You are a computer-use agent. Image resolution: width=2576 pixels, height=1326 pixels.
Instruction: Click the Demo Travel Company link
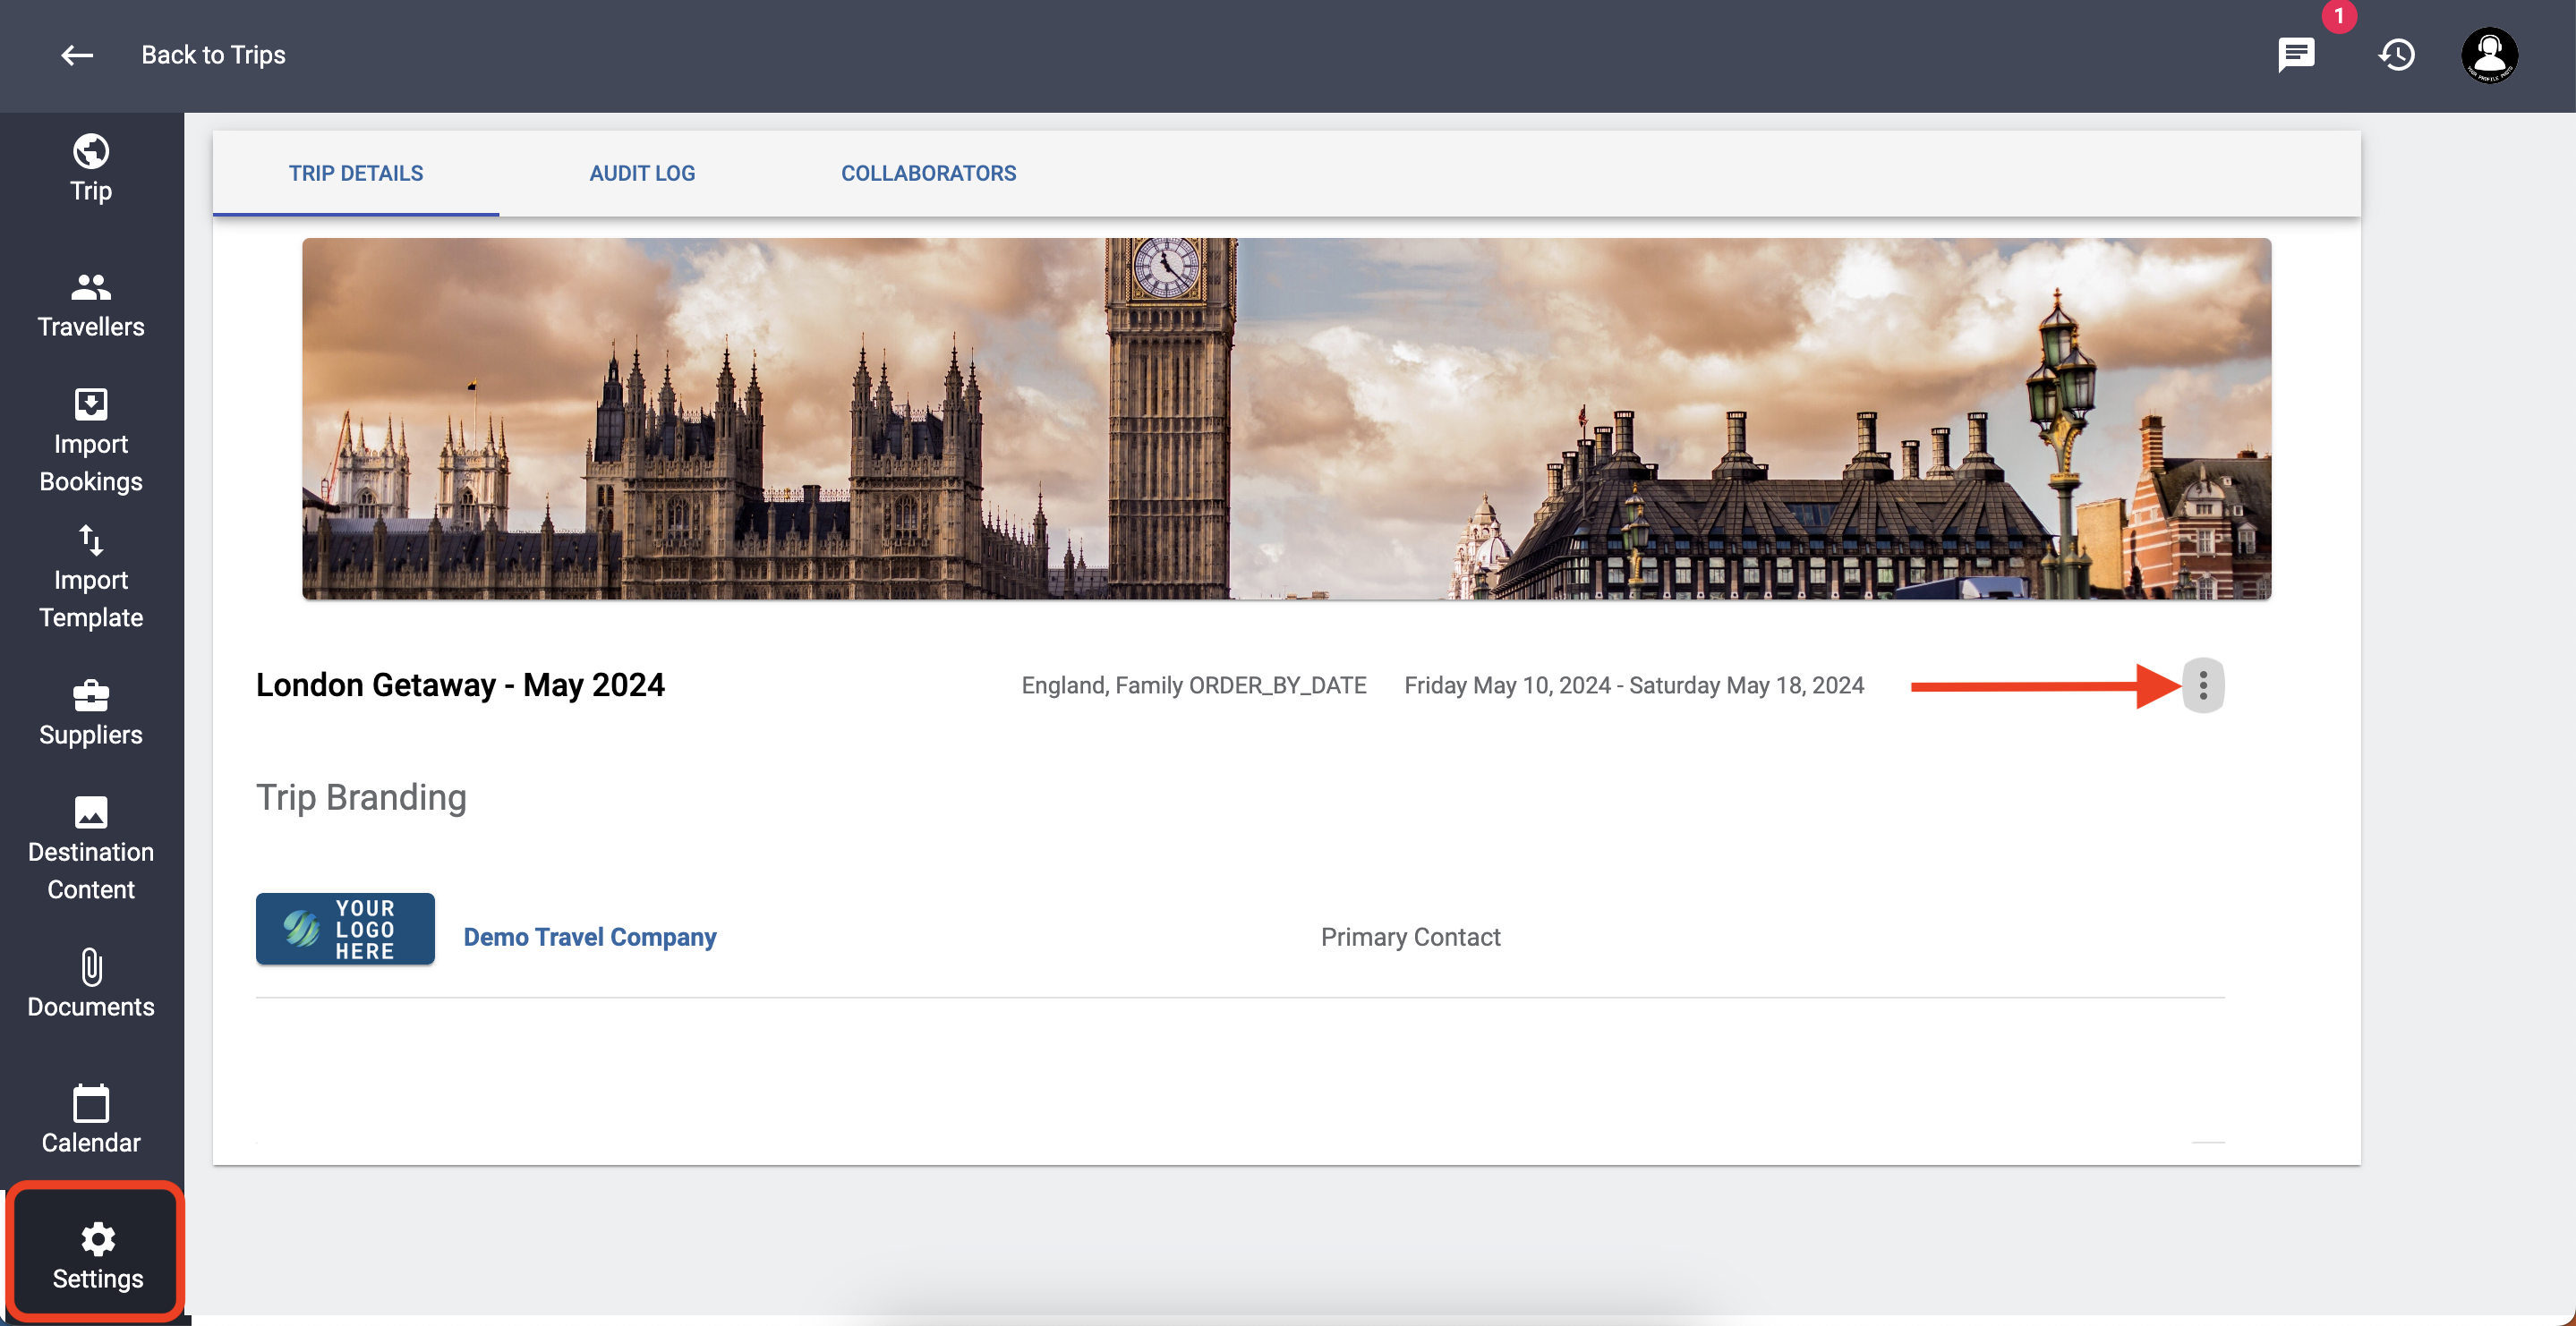[590, 937]
